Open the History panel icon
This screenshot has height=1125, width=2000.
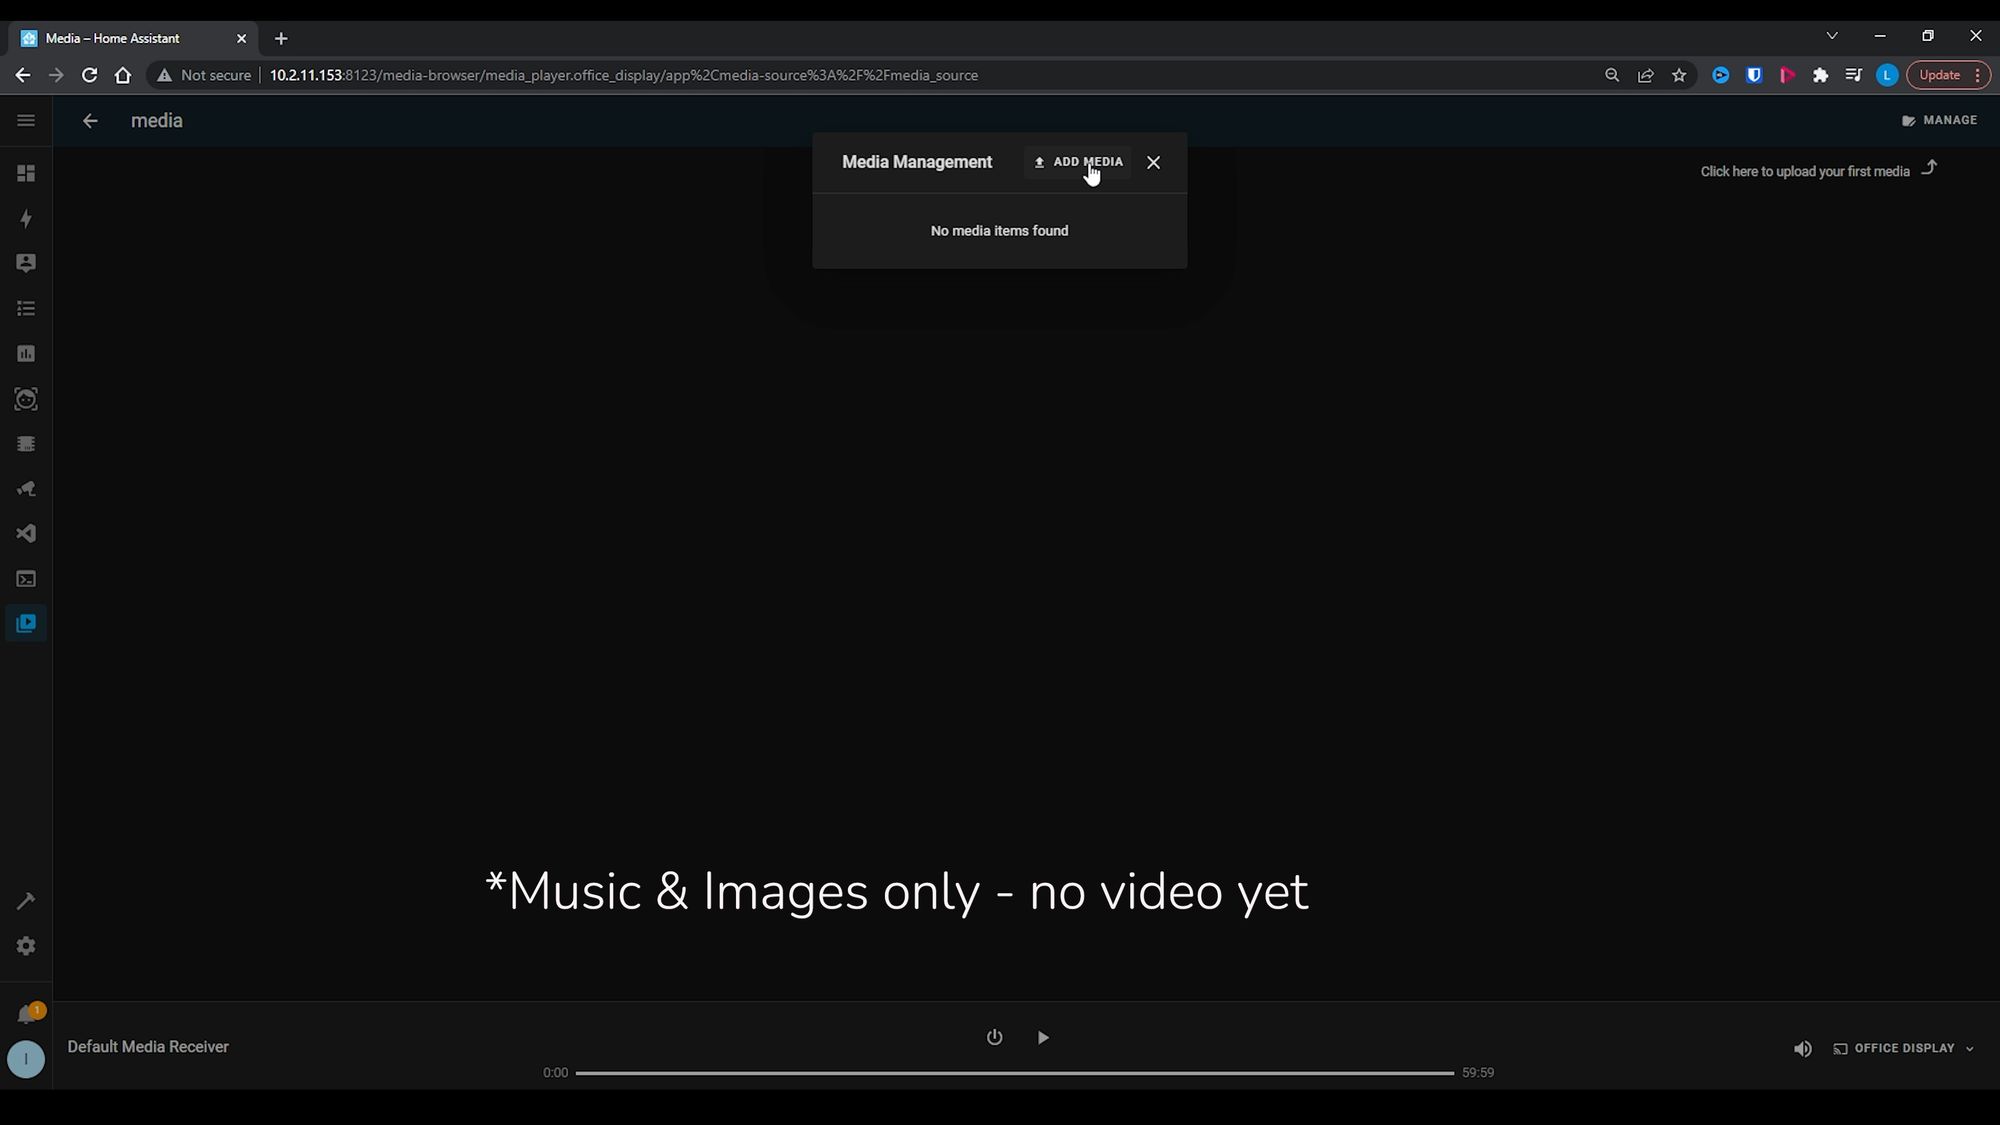[x=25, y=353]
